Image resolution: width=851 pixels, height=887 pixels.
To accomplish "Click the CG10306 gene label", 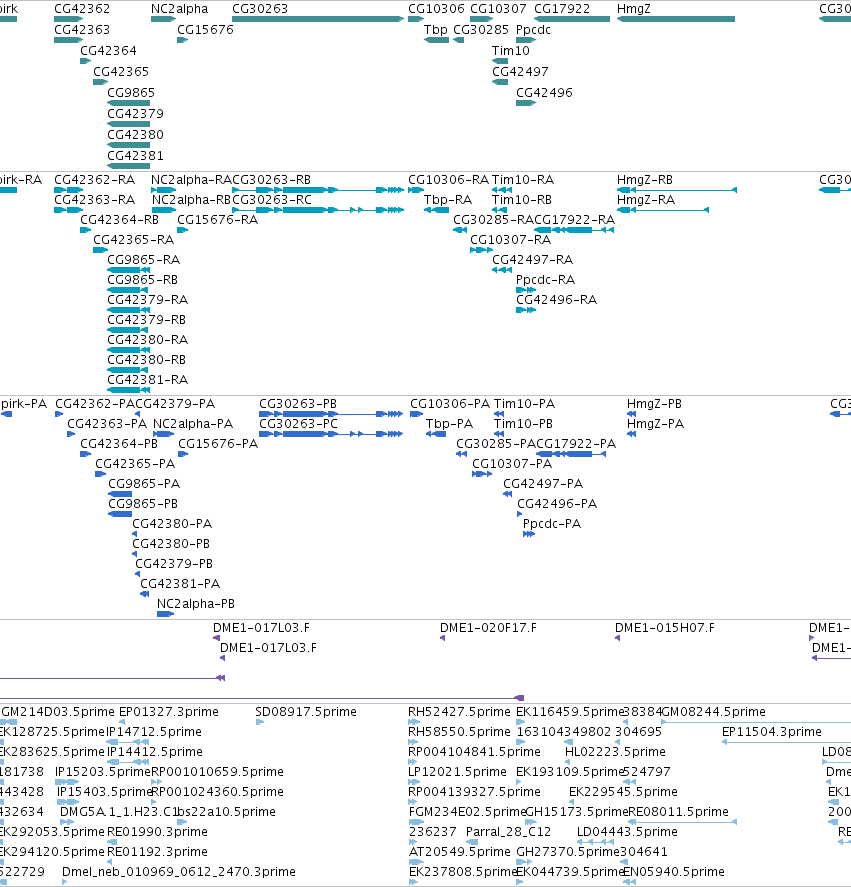I will point(436,9).
